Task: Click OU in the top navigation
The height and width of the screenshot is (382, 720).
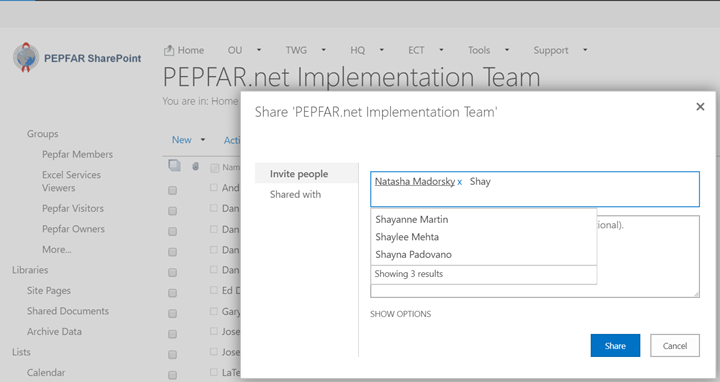Action: click(235, 50)
